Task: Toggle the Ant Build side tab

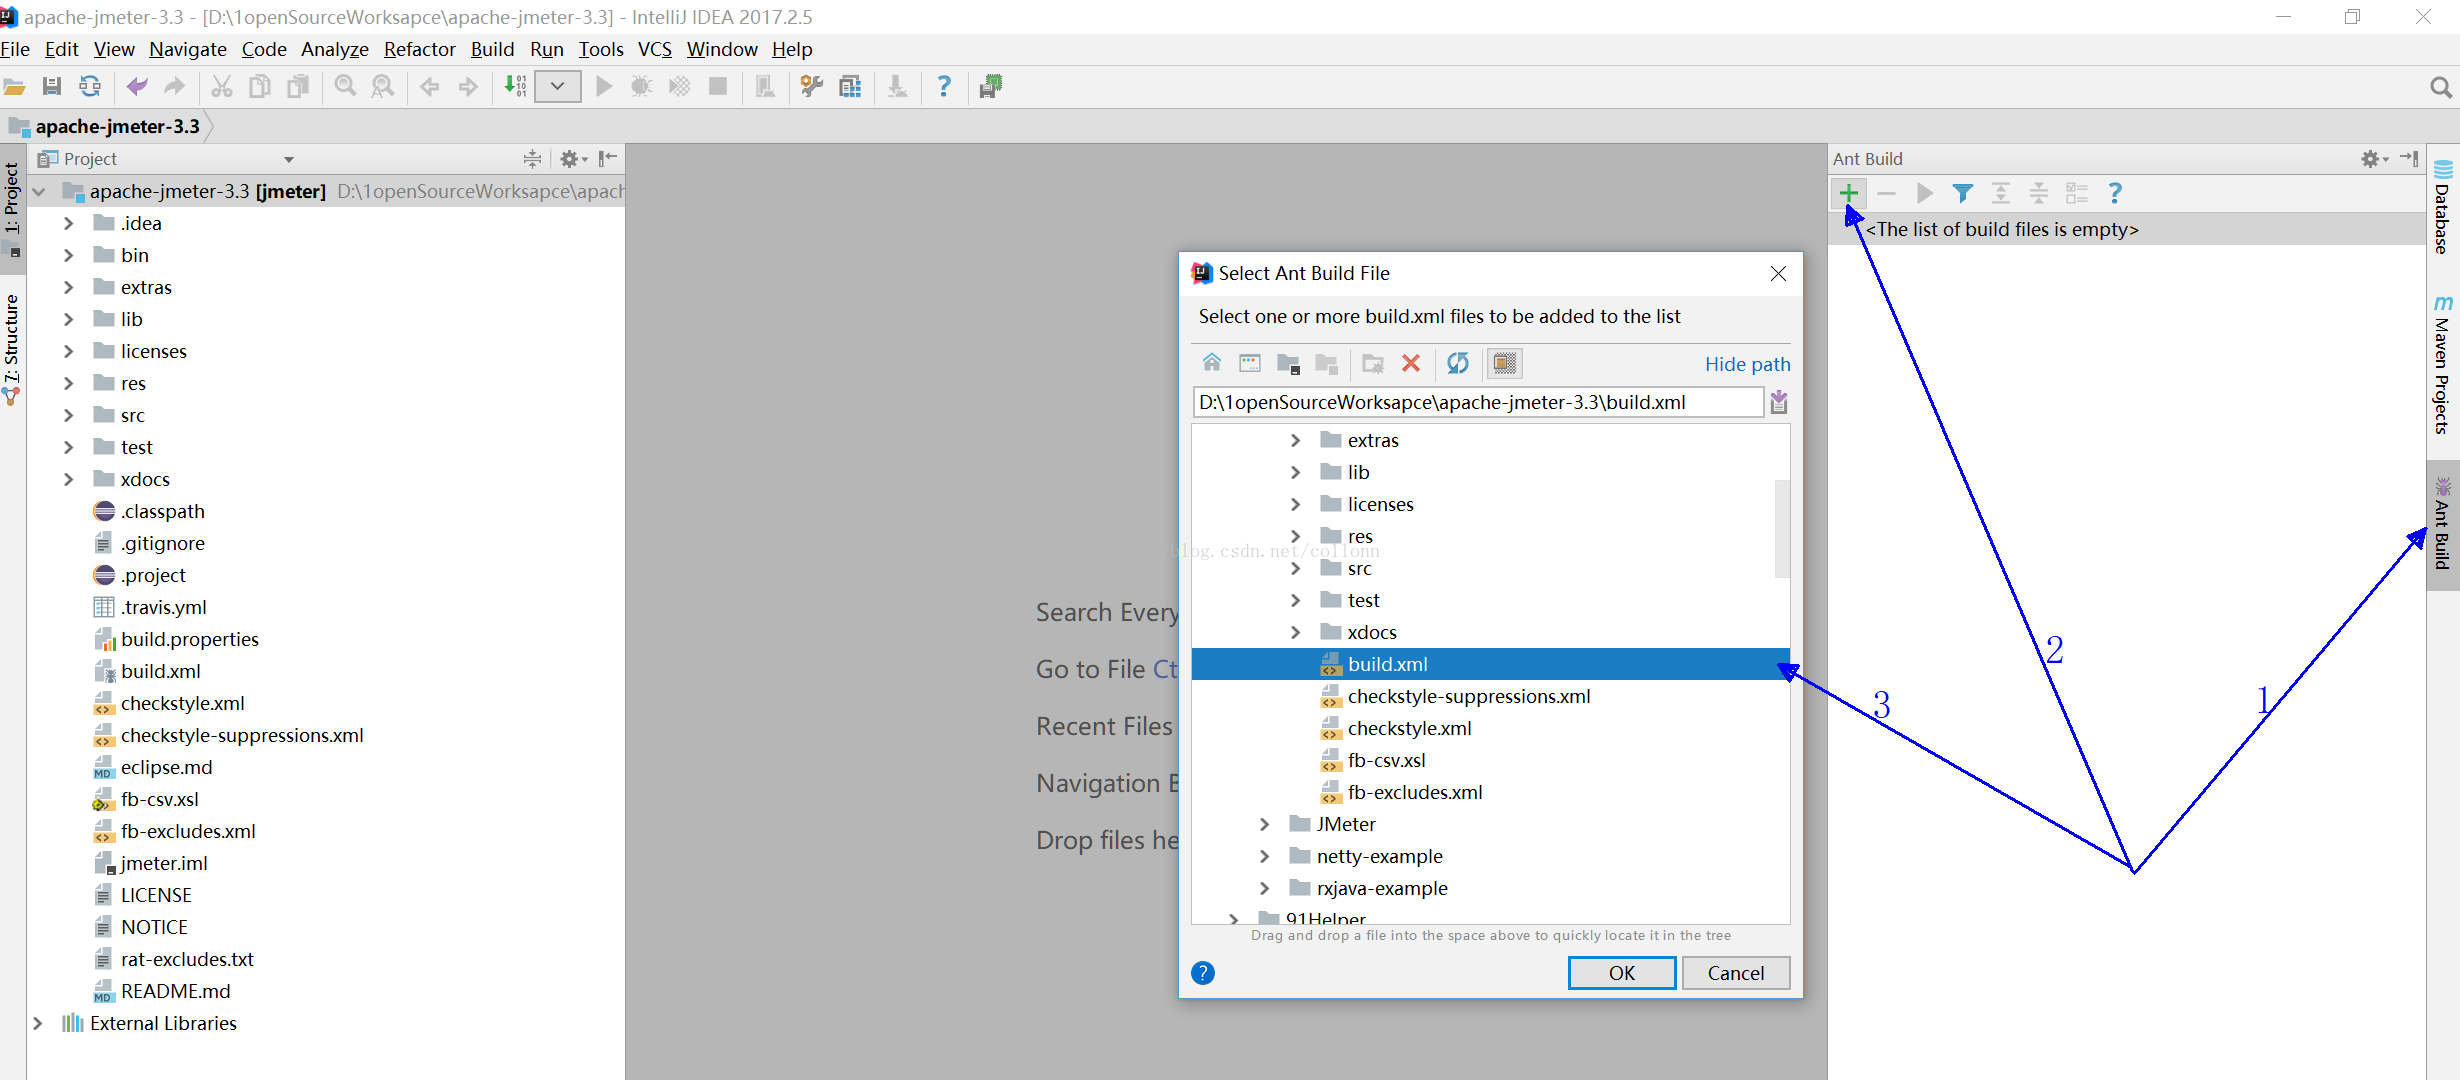Action: tap(2442, 524)
